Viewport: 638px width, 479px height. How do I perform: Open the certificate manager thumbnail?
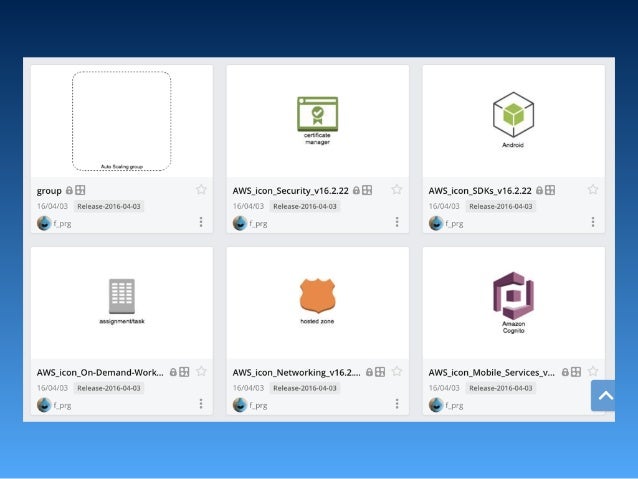pos(318,121)
